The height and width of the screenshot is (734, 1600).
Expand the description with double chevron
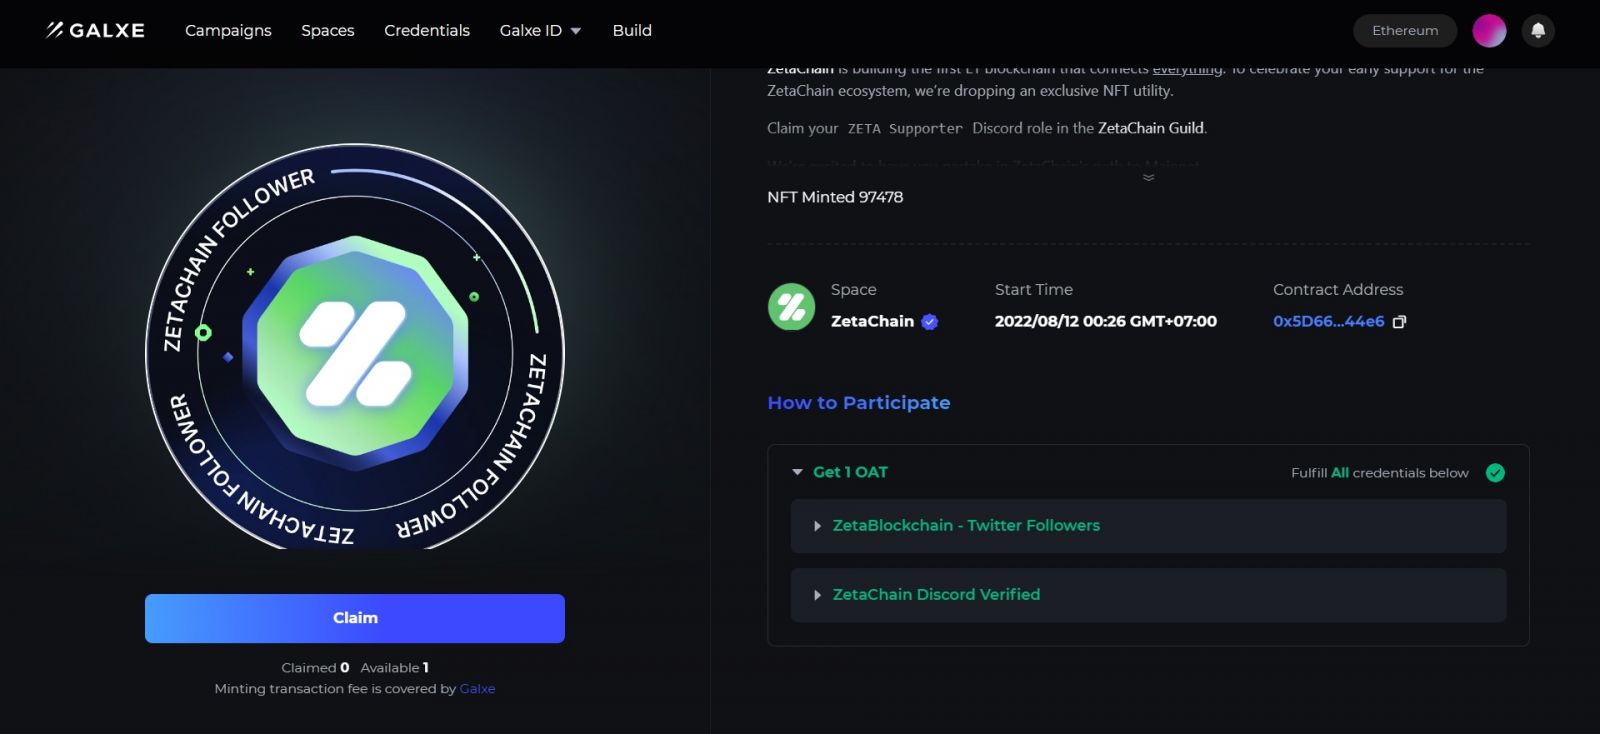(1148, 178)
